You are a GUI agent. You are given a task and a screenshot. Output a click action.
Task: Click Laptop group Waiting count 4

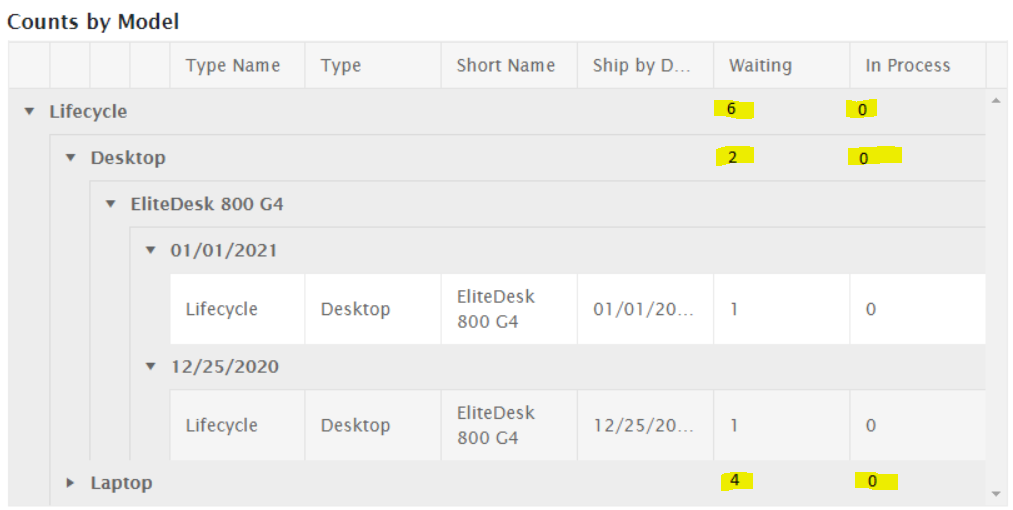[735, 481]
